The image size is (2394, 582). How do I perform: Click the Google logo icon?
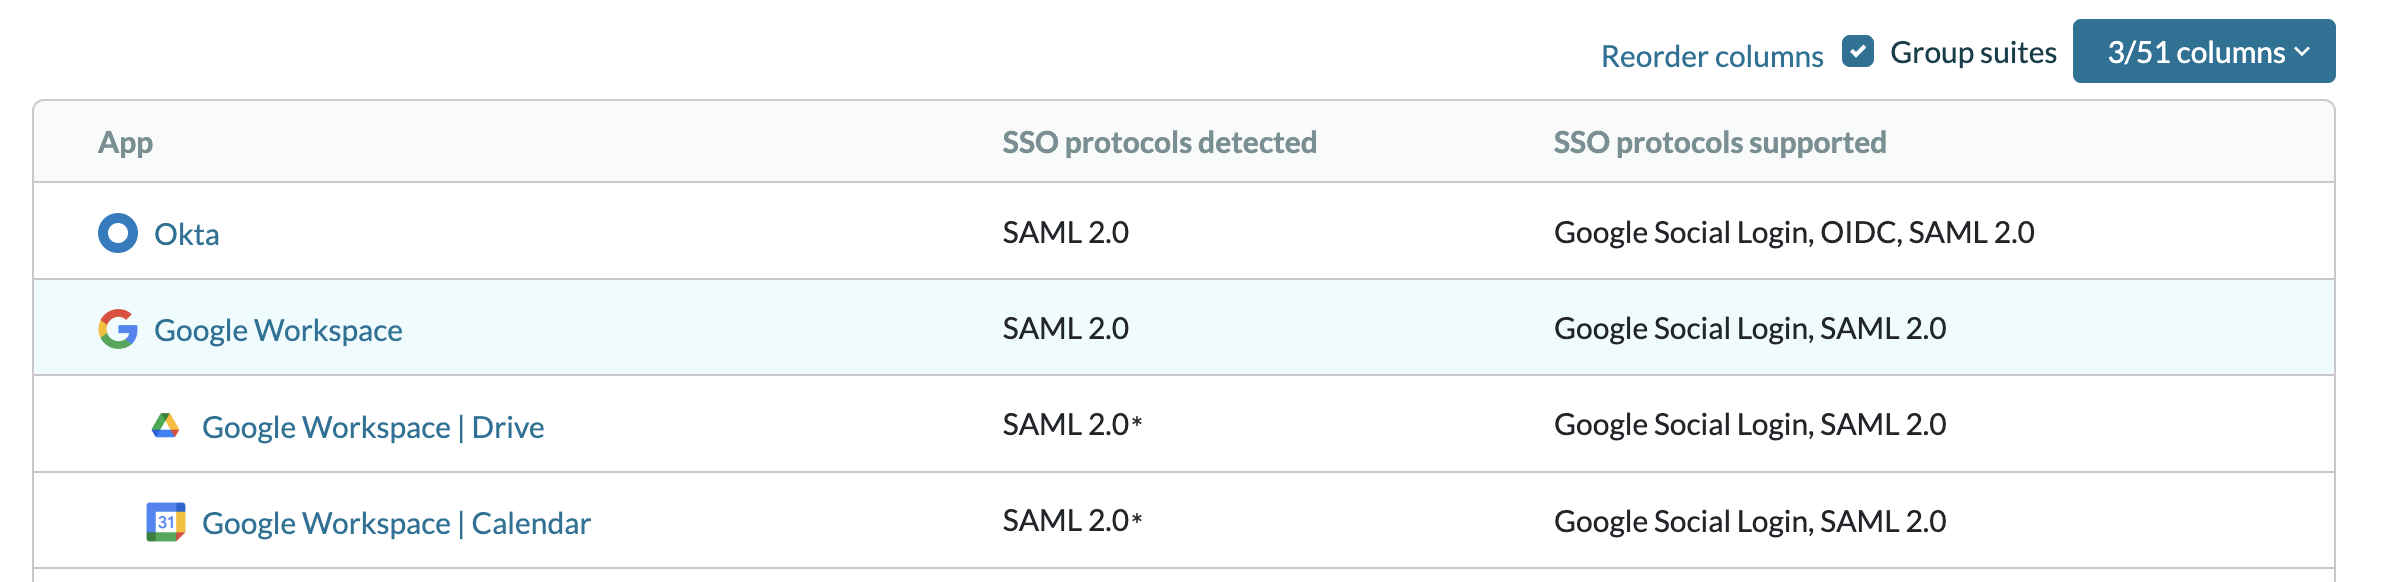(x=118, y=329)
